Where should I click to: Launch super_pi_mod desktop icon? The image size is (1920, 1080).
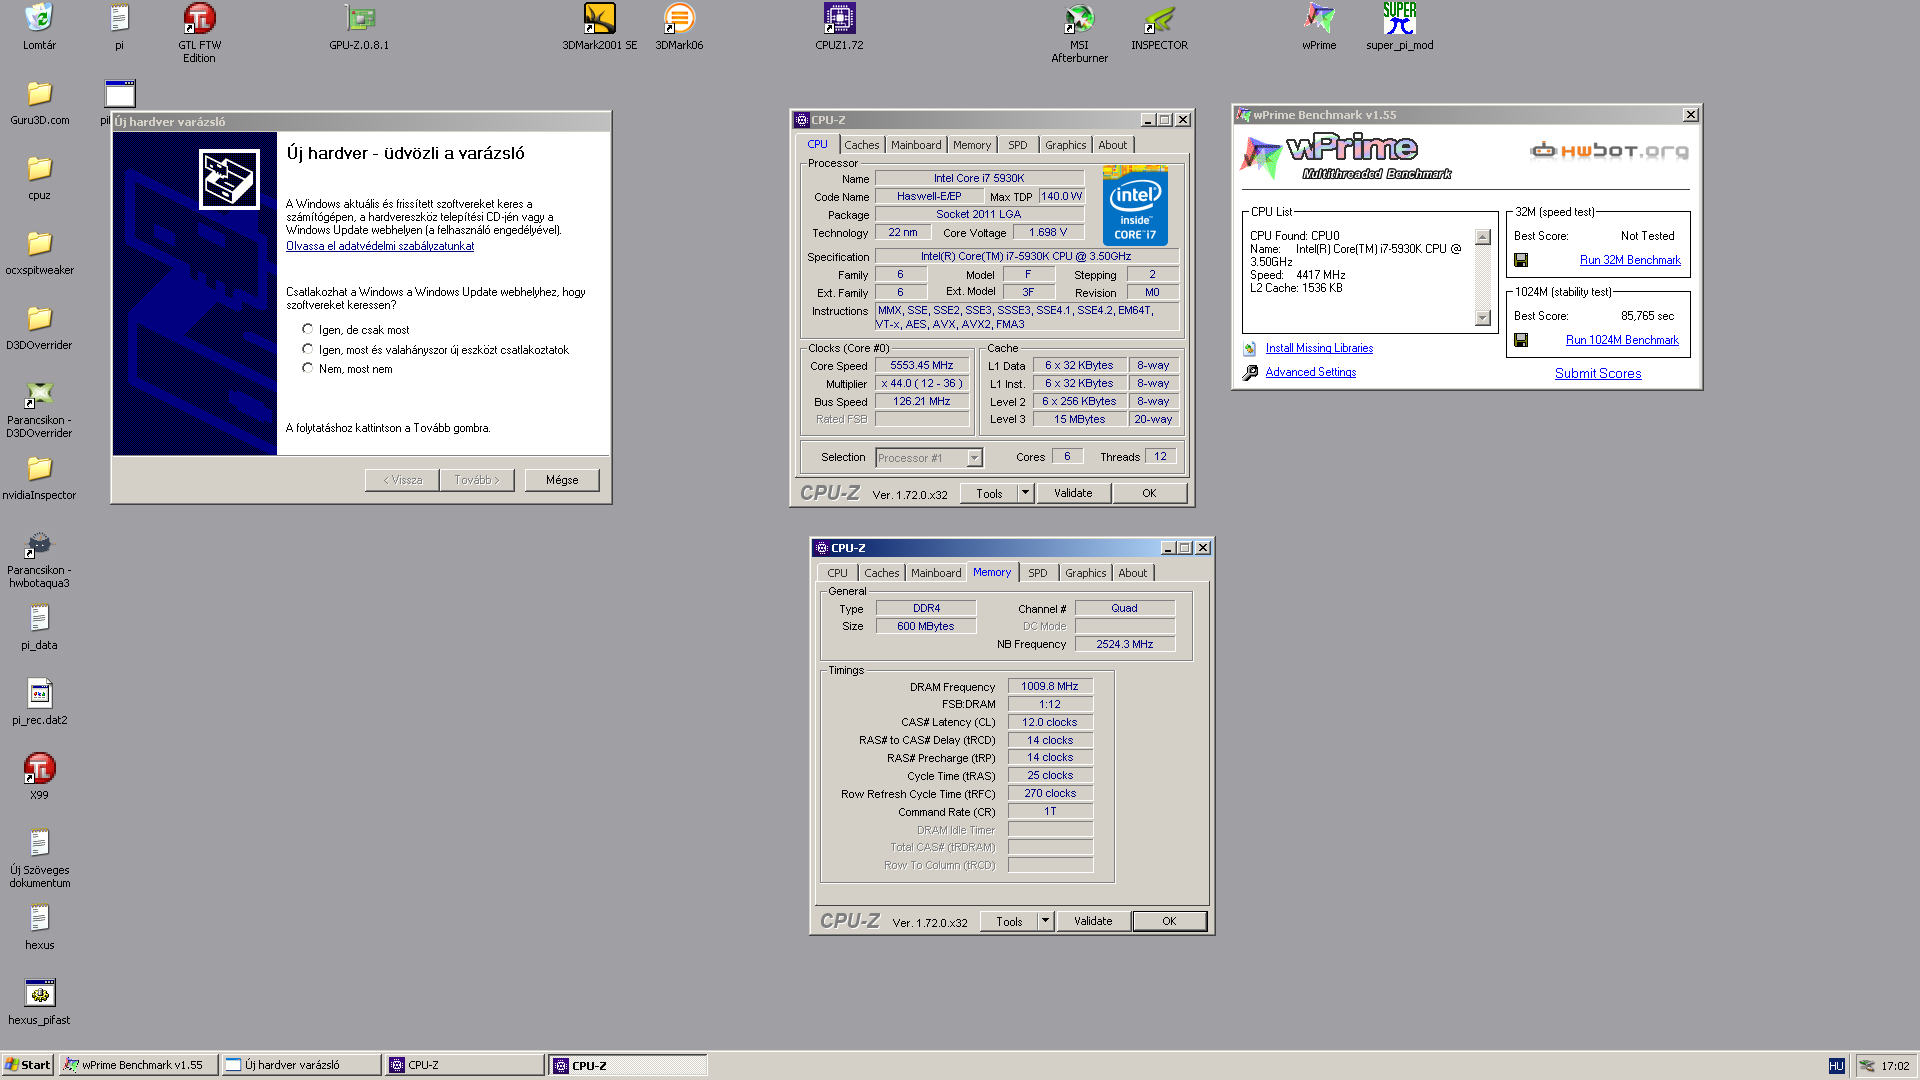click(1399, 27)
